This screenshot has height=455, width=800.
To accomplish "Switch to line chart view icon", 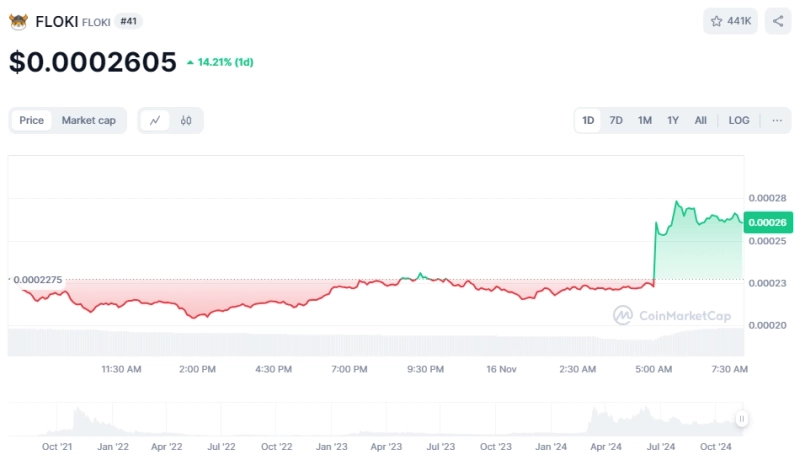I will point(155,121).
